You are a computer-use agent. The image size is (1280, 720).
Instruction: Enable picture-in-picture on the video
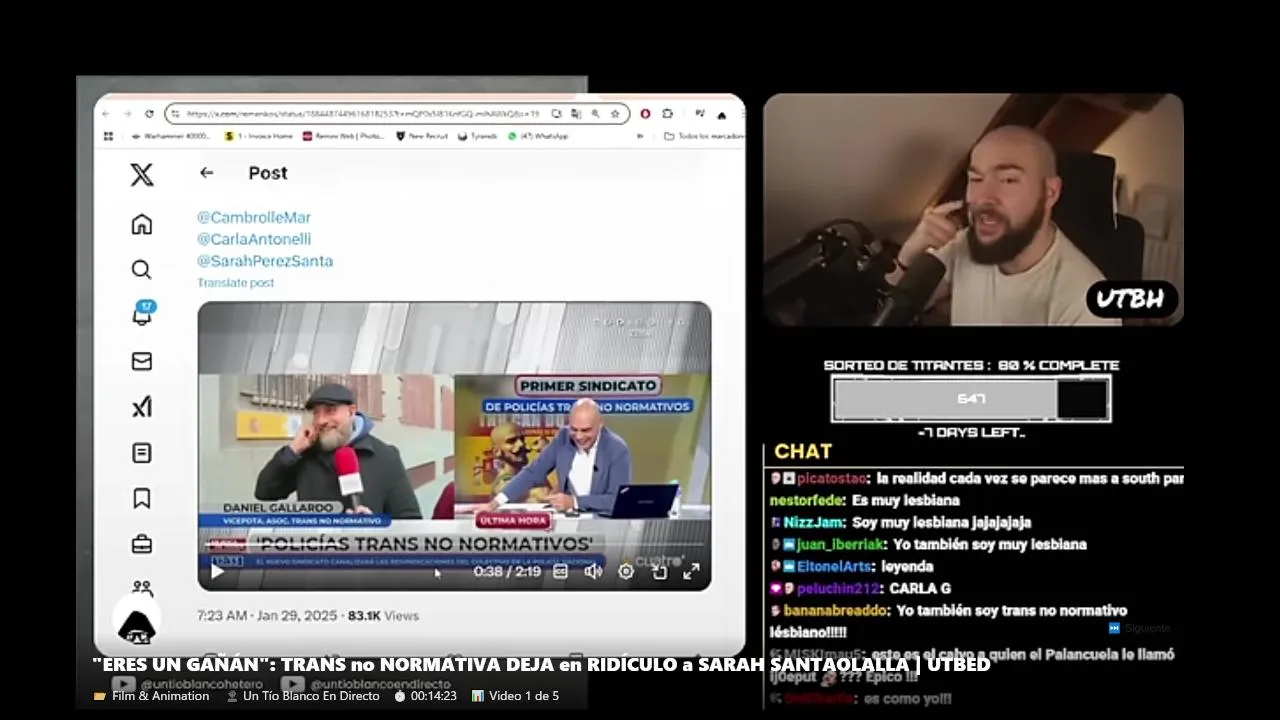tap(659, 571)
